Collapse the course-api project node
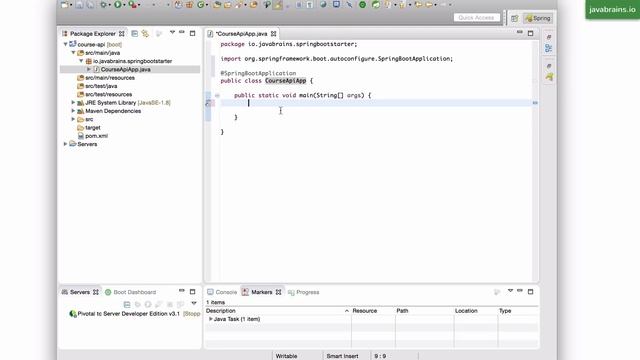Screen dimensions: 640x360 click(65, 44)
